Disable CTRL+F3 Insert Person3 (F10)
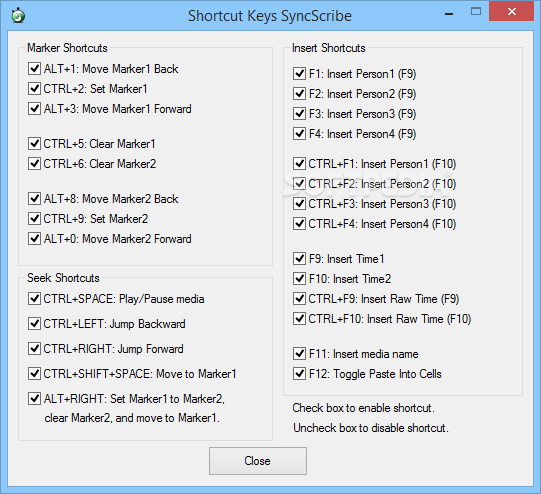541x494 pixels. 299,204
